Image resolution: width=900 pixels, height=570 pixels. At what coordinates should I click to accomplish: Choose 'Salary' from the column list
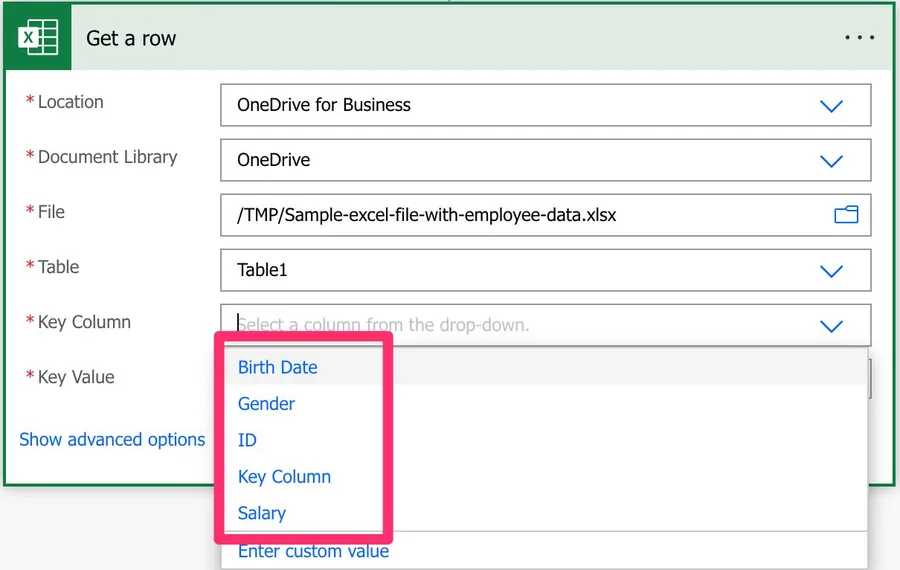[262, 513]
